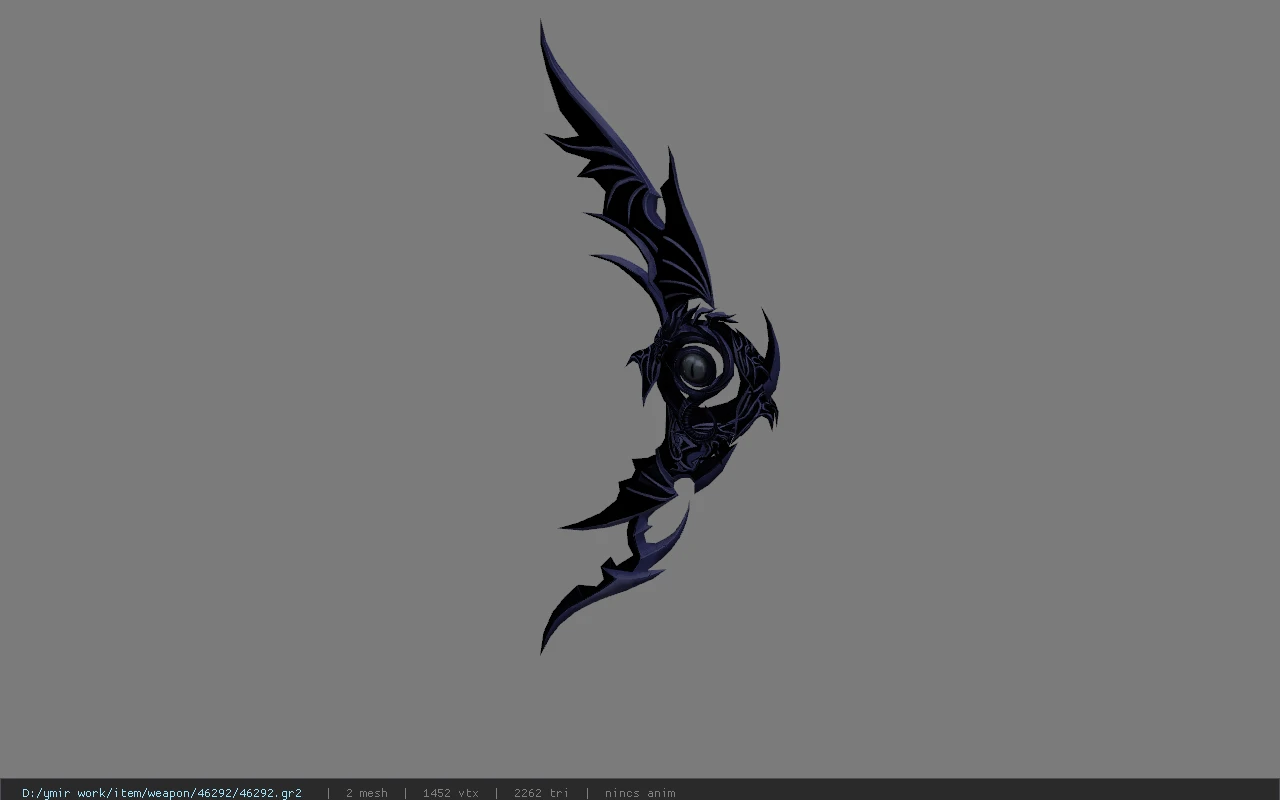The height and width of the screenshot is (800, 1280).
Task: Click the "2262 tri" triangle count
Action: point(541,793)
